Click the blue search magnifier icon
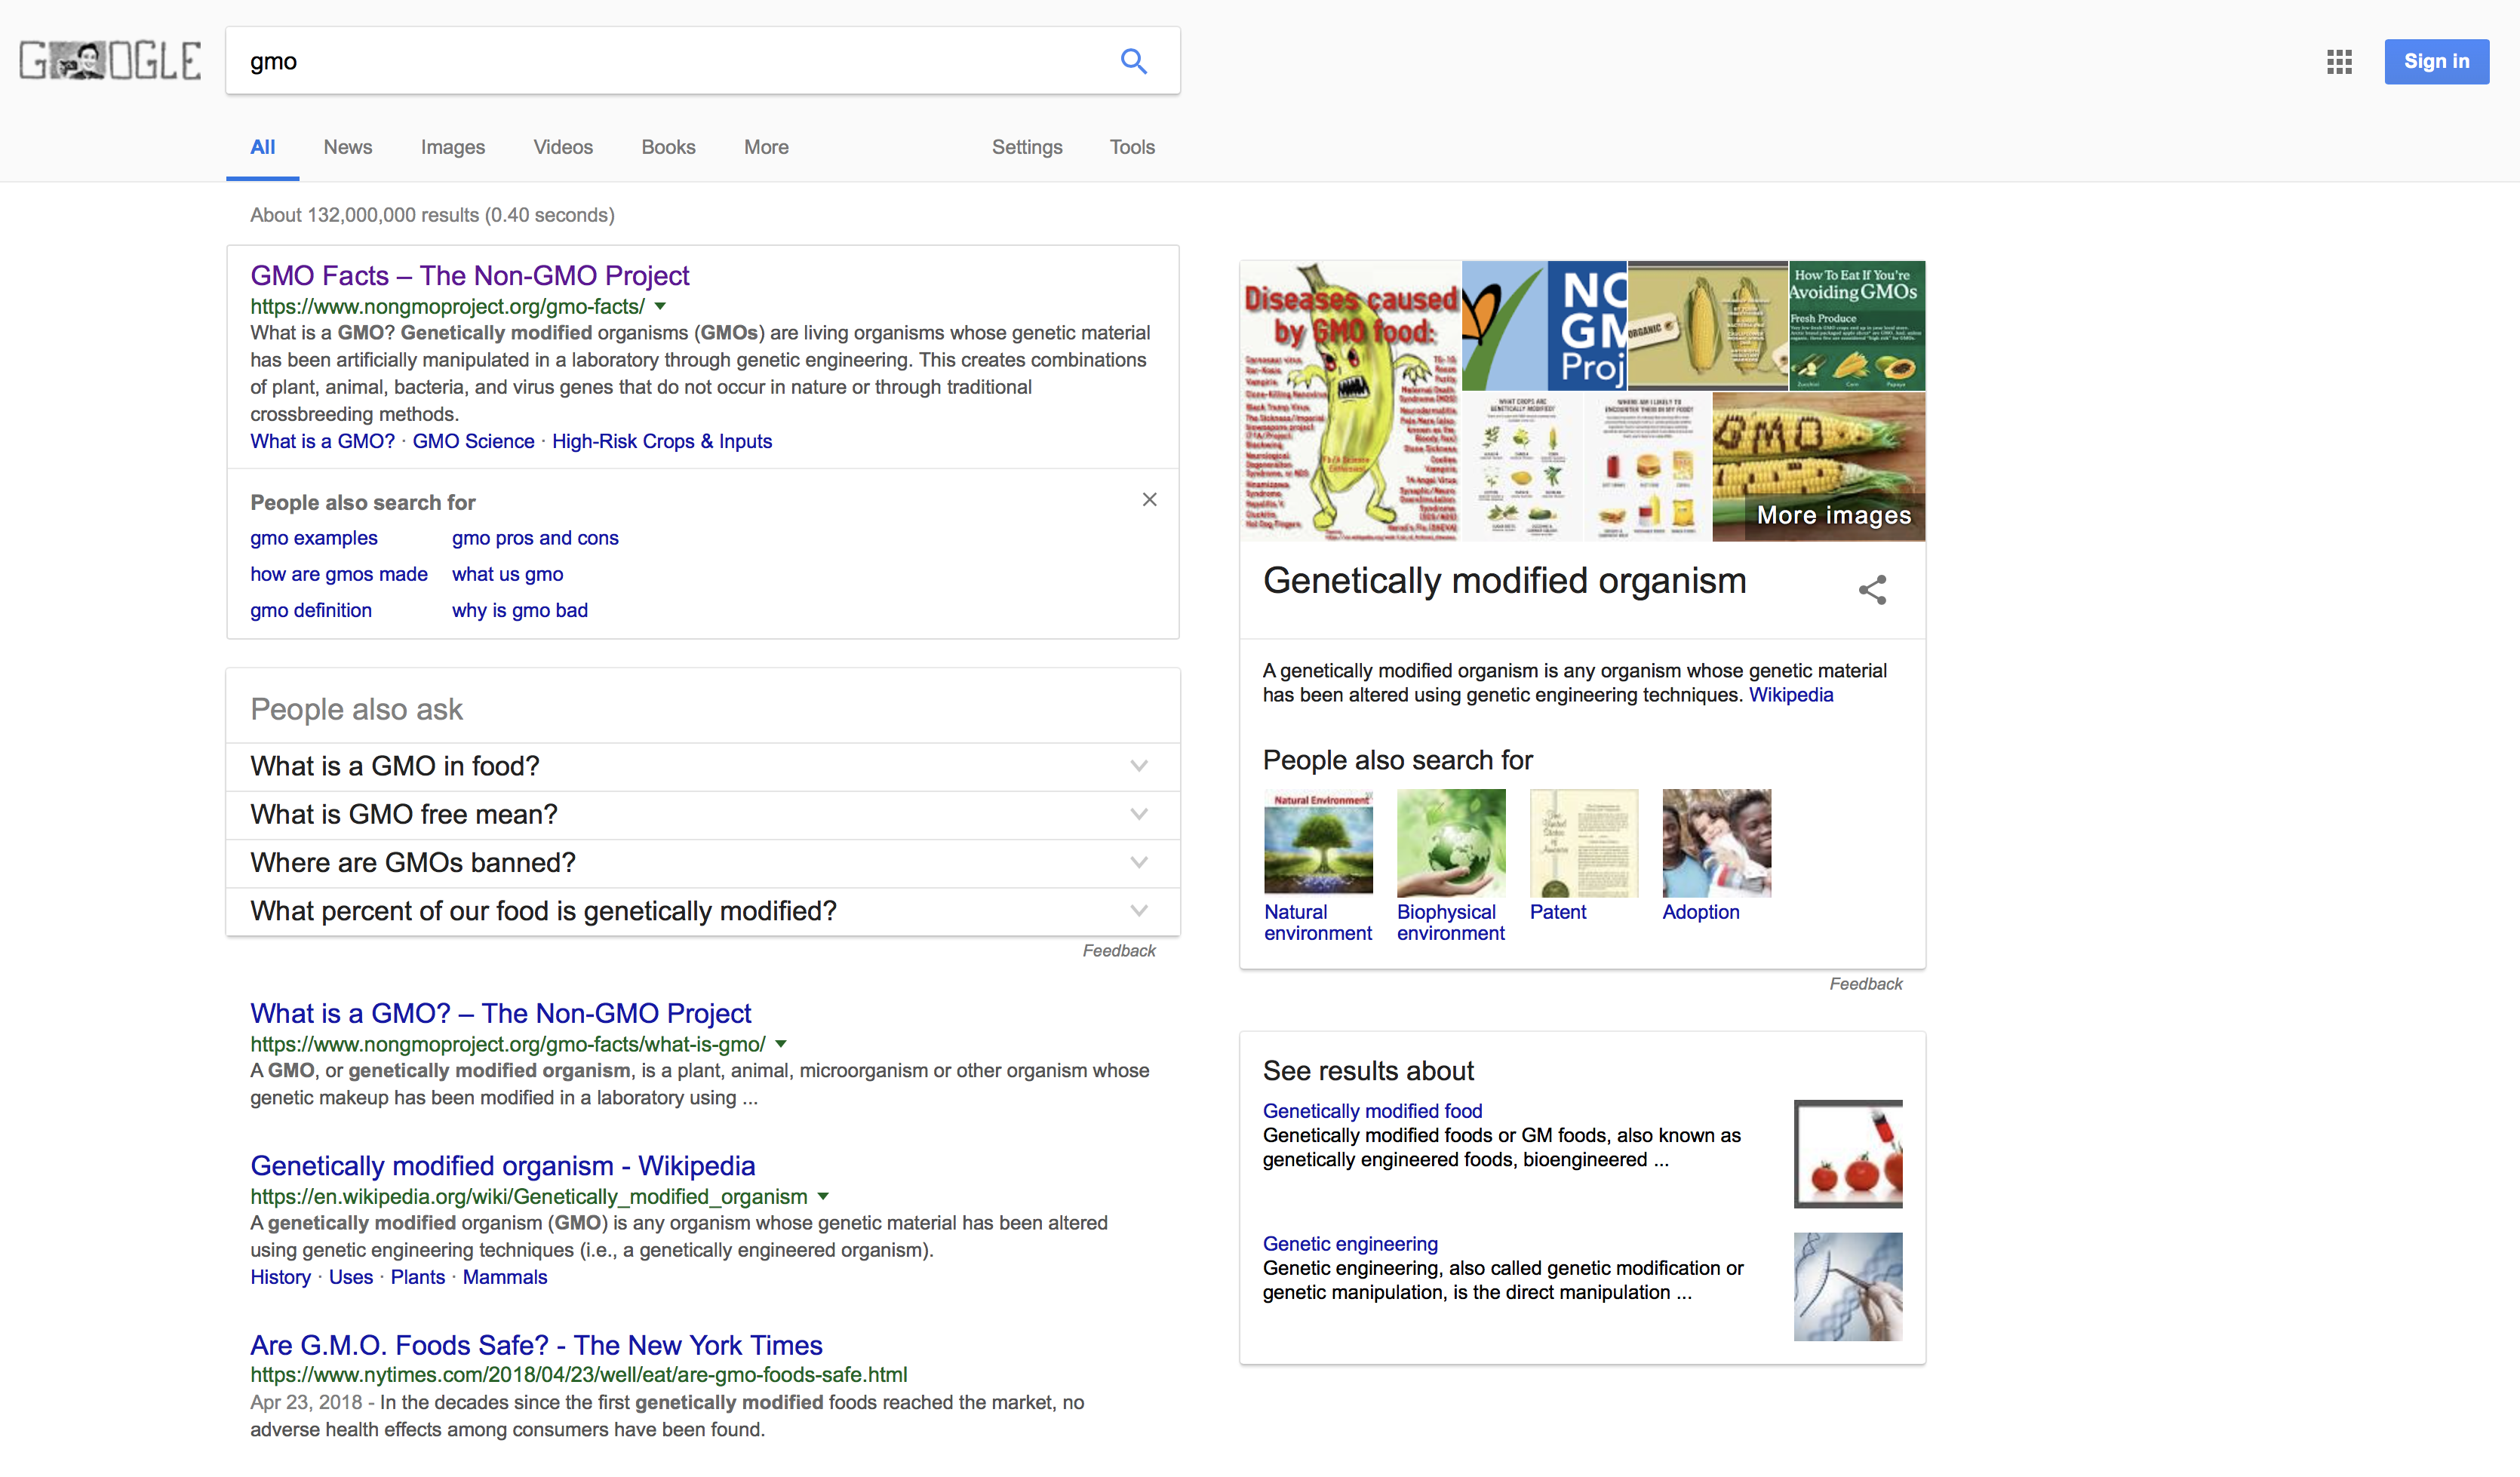2520x1477 pixels. (1133, 61)
